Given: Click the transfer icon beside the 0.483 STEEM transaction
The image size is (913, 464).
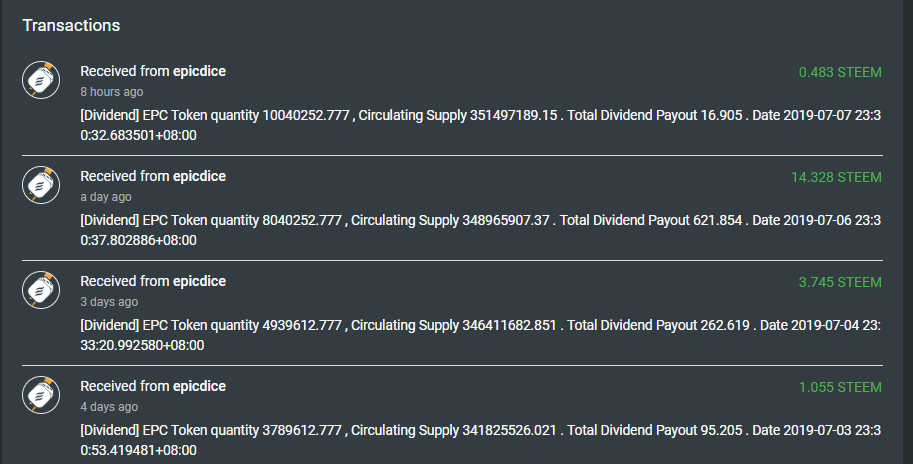Looking at the screenshot, I should coord(39,79).
